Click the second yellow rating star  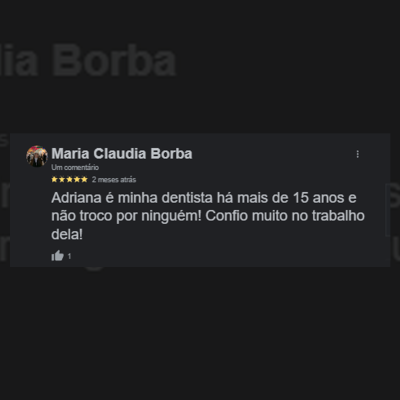click(x=62, y=179)
